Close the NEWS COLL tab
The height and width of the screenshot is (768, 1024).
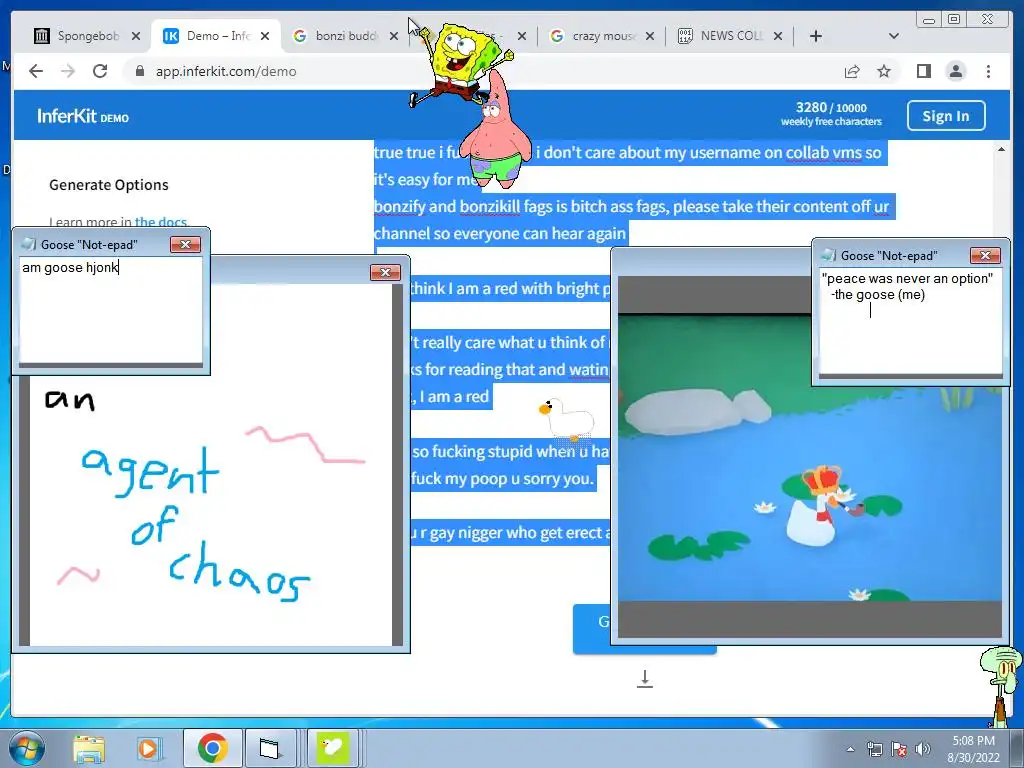click(x=778, y=36)
